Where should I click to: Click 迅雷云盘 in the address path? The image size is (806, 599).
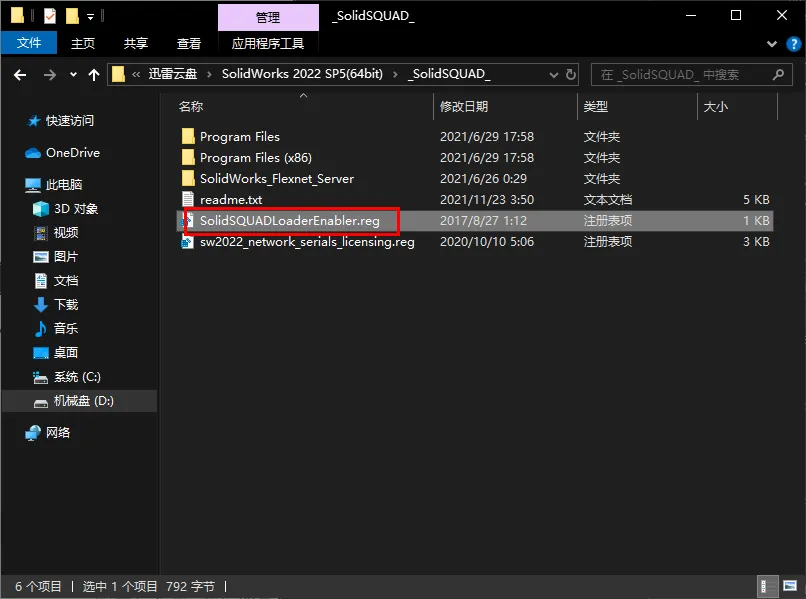coord(173,74)
